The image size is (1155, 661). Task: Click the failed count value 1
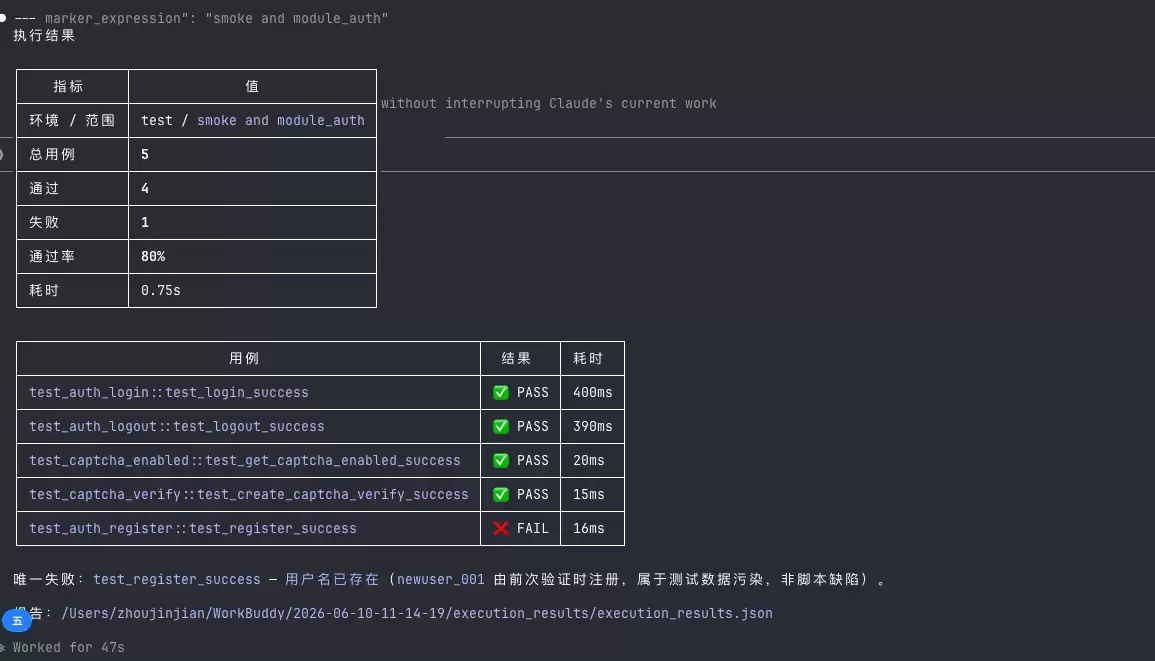[144, 222]
